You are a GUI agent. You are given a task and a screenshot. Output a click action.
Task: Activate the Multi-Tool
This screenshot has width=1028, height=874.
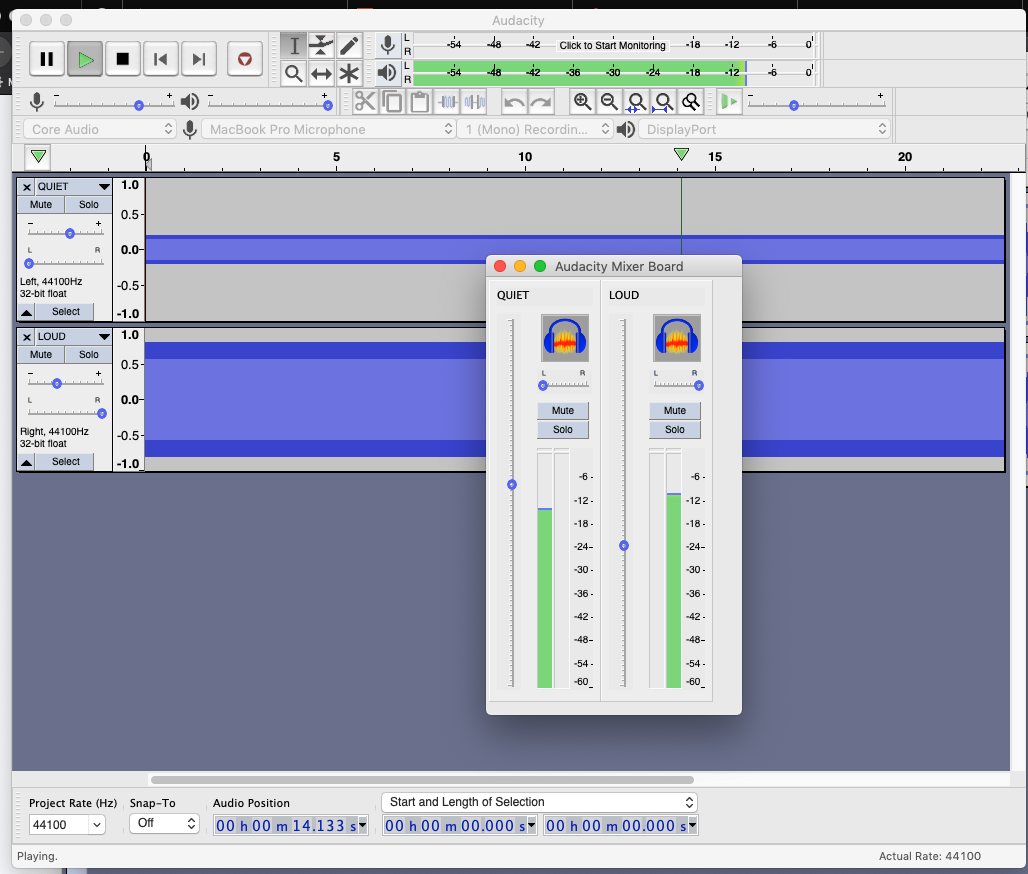click(349, 73)
